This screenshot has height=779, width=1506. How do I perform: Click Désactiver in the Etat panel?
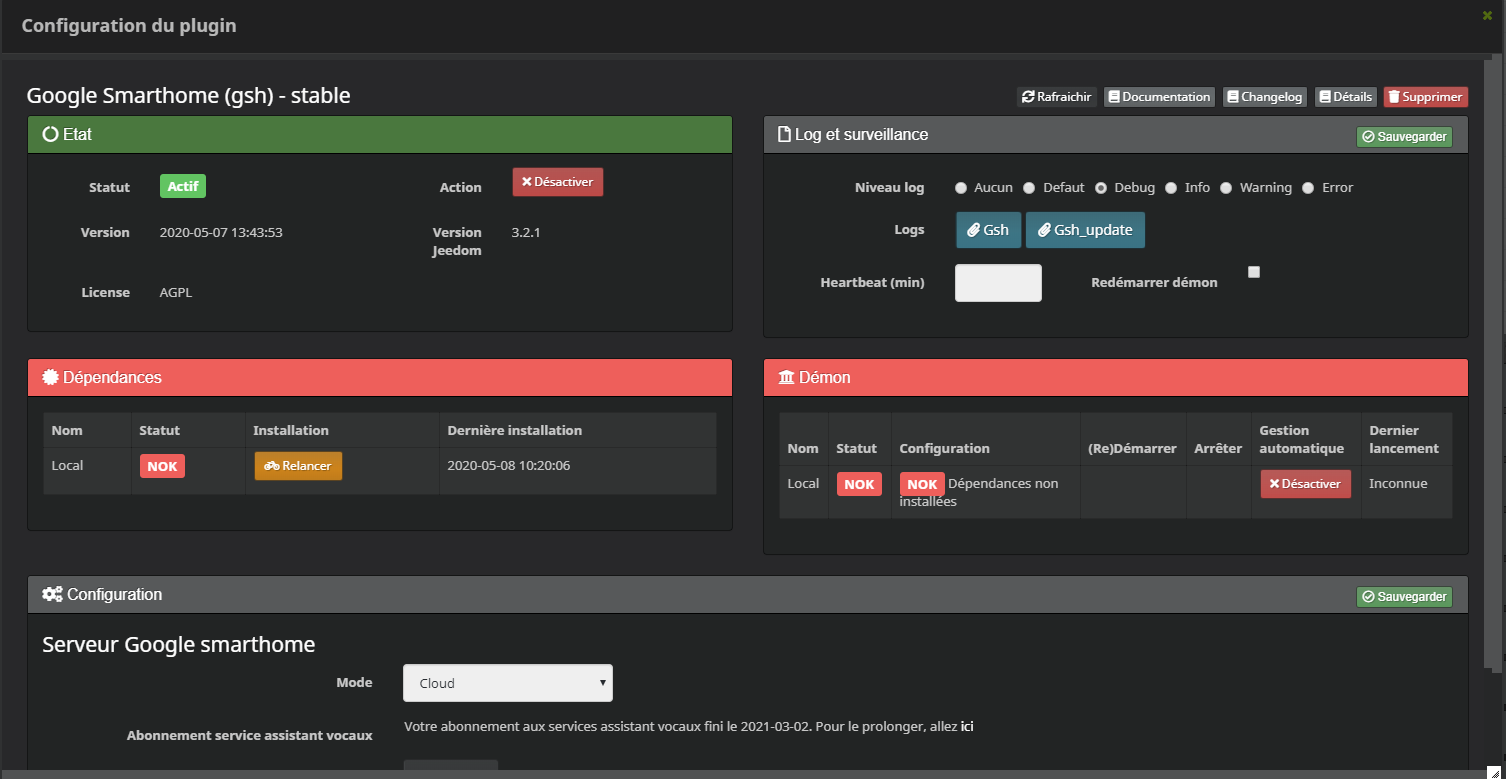click(558, 182)
